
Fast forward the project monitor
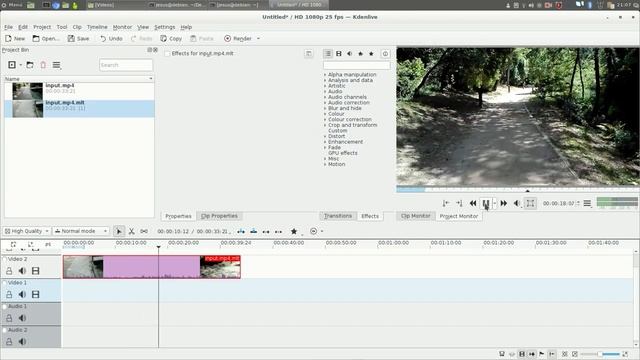[x=504, y=203]
